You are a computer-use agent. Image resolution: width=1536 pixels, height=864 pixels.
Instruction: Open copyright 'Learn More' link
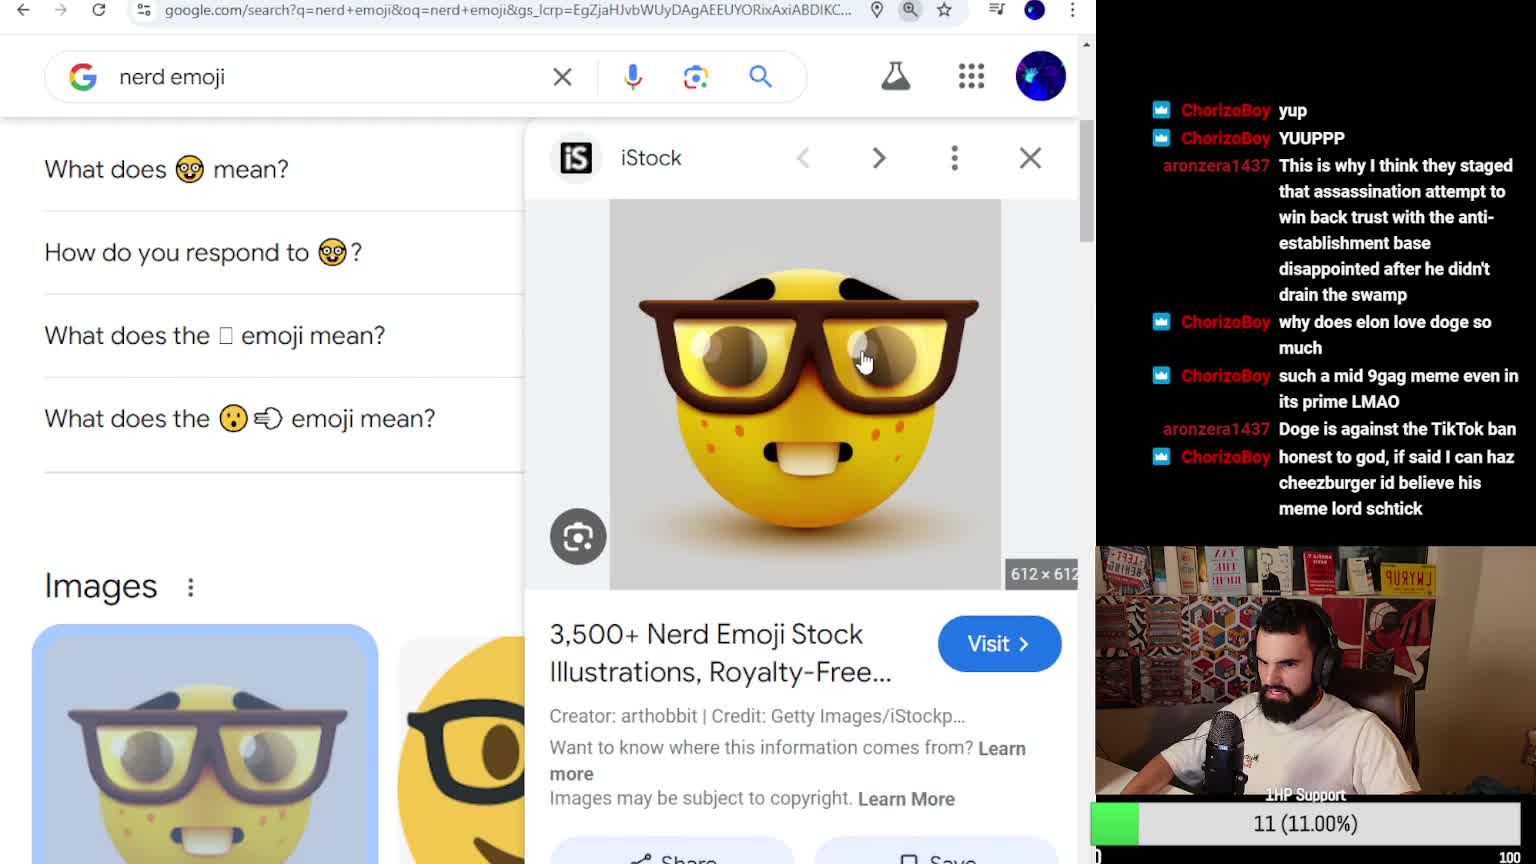pyautogui.click(x=906, y=799)
